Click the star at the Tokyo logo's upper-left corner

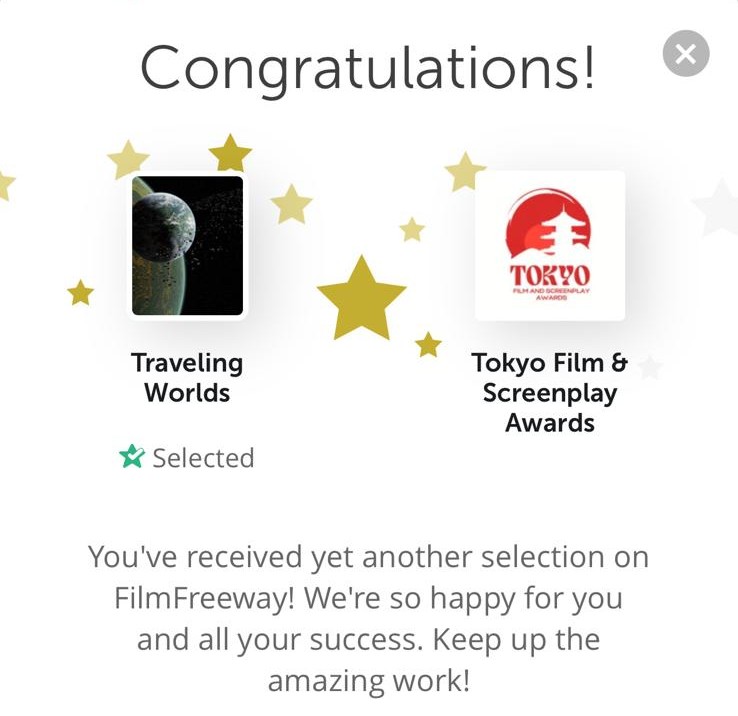click(465, 172)
